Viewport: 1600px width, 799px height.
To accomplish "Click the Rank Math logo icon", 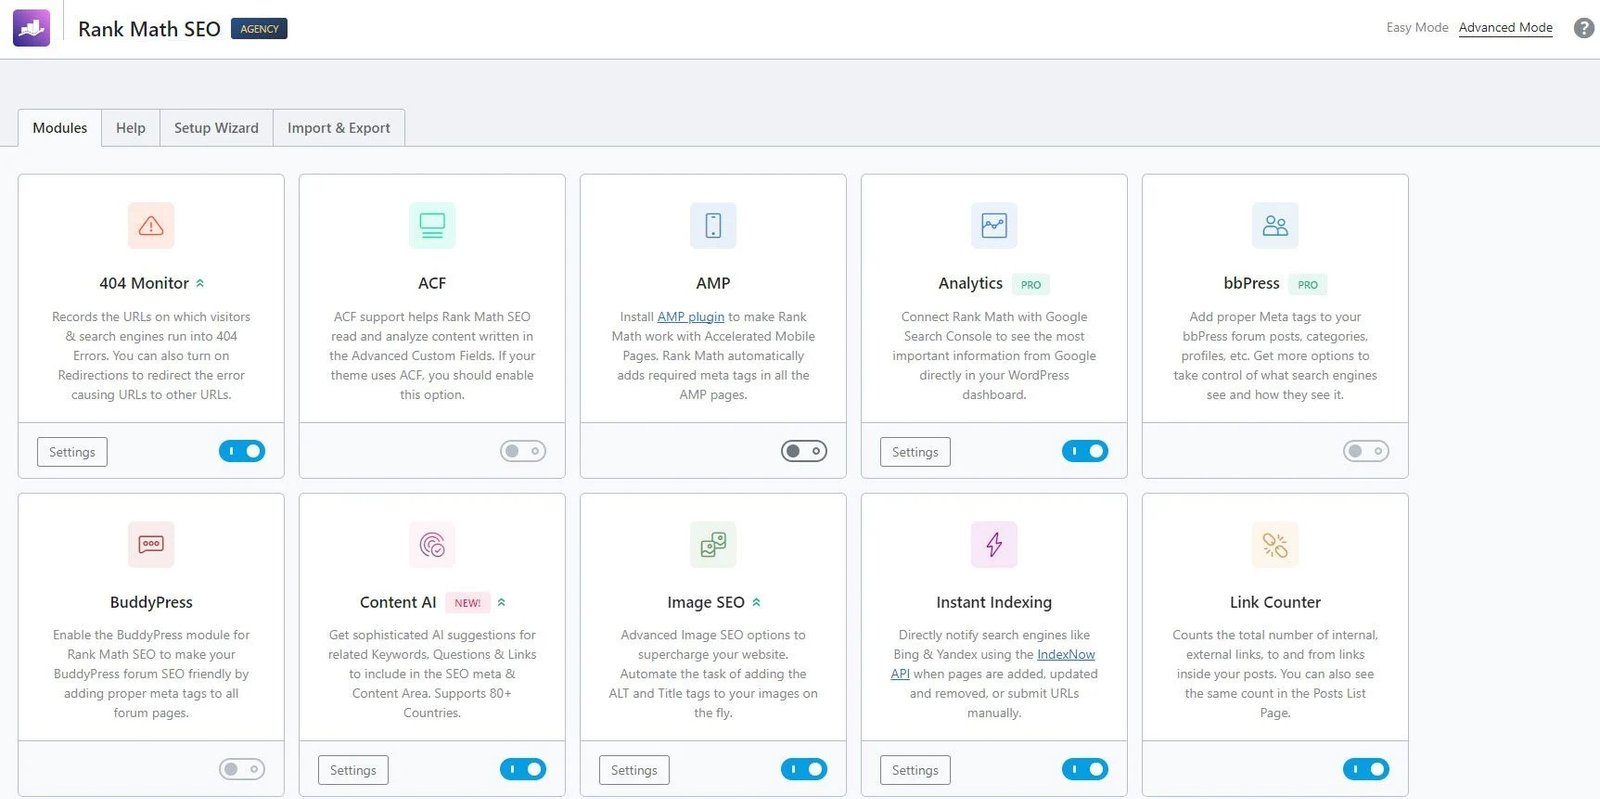I will (31, 28).
